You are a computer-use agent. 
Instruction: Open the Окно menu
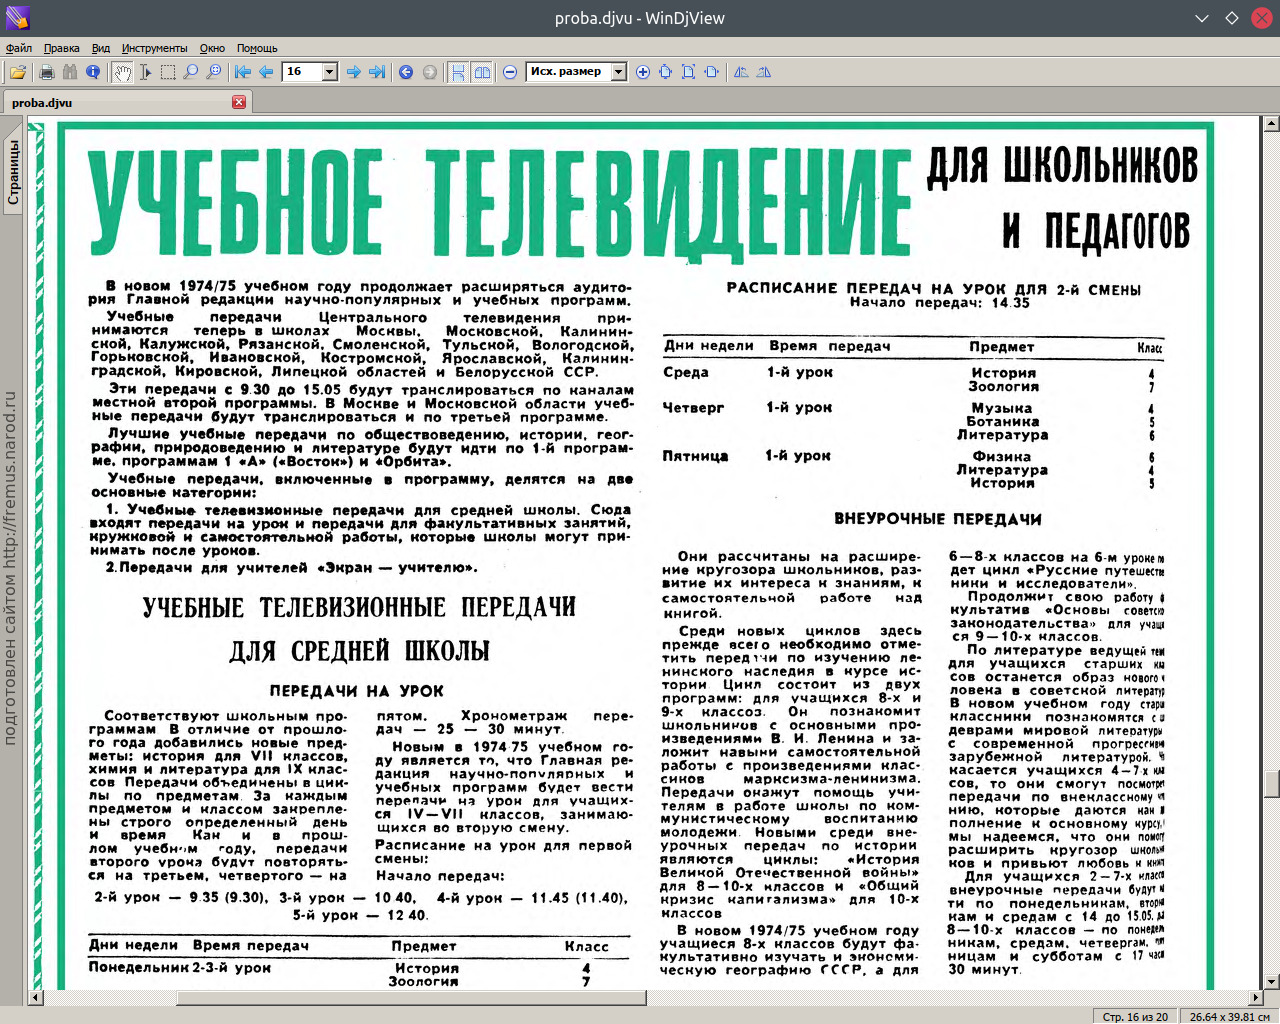pyautogui.click(x=212, y=48)
